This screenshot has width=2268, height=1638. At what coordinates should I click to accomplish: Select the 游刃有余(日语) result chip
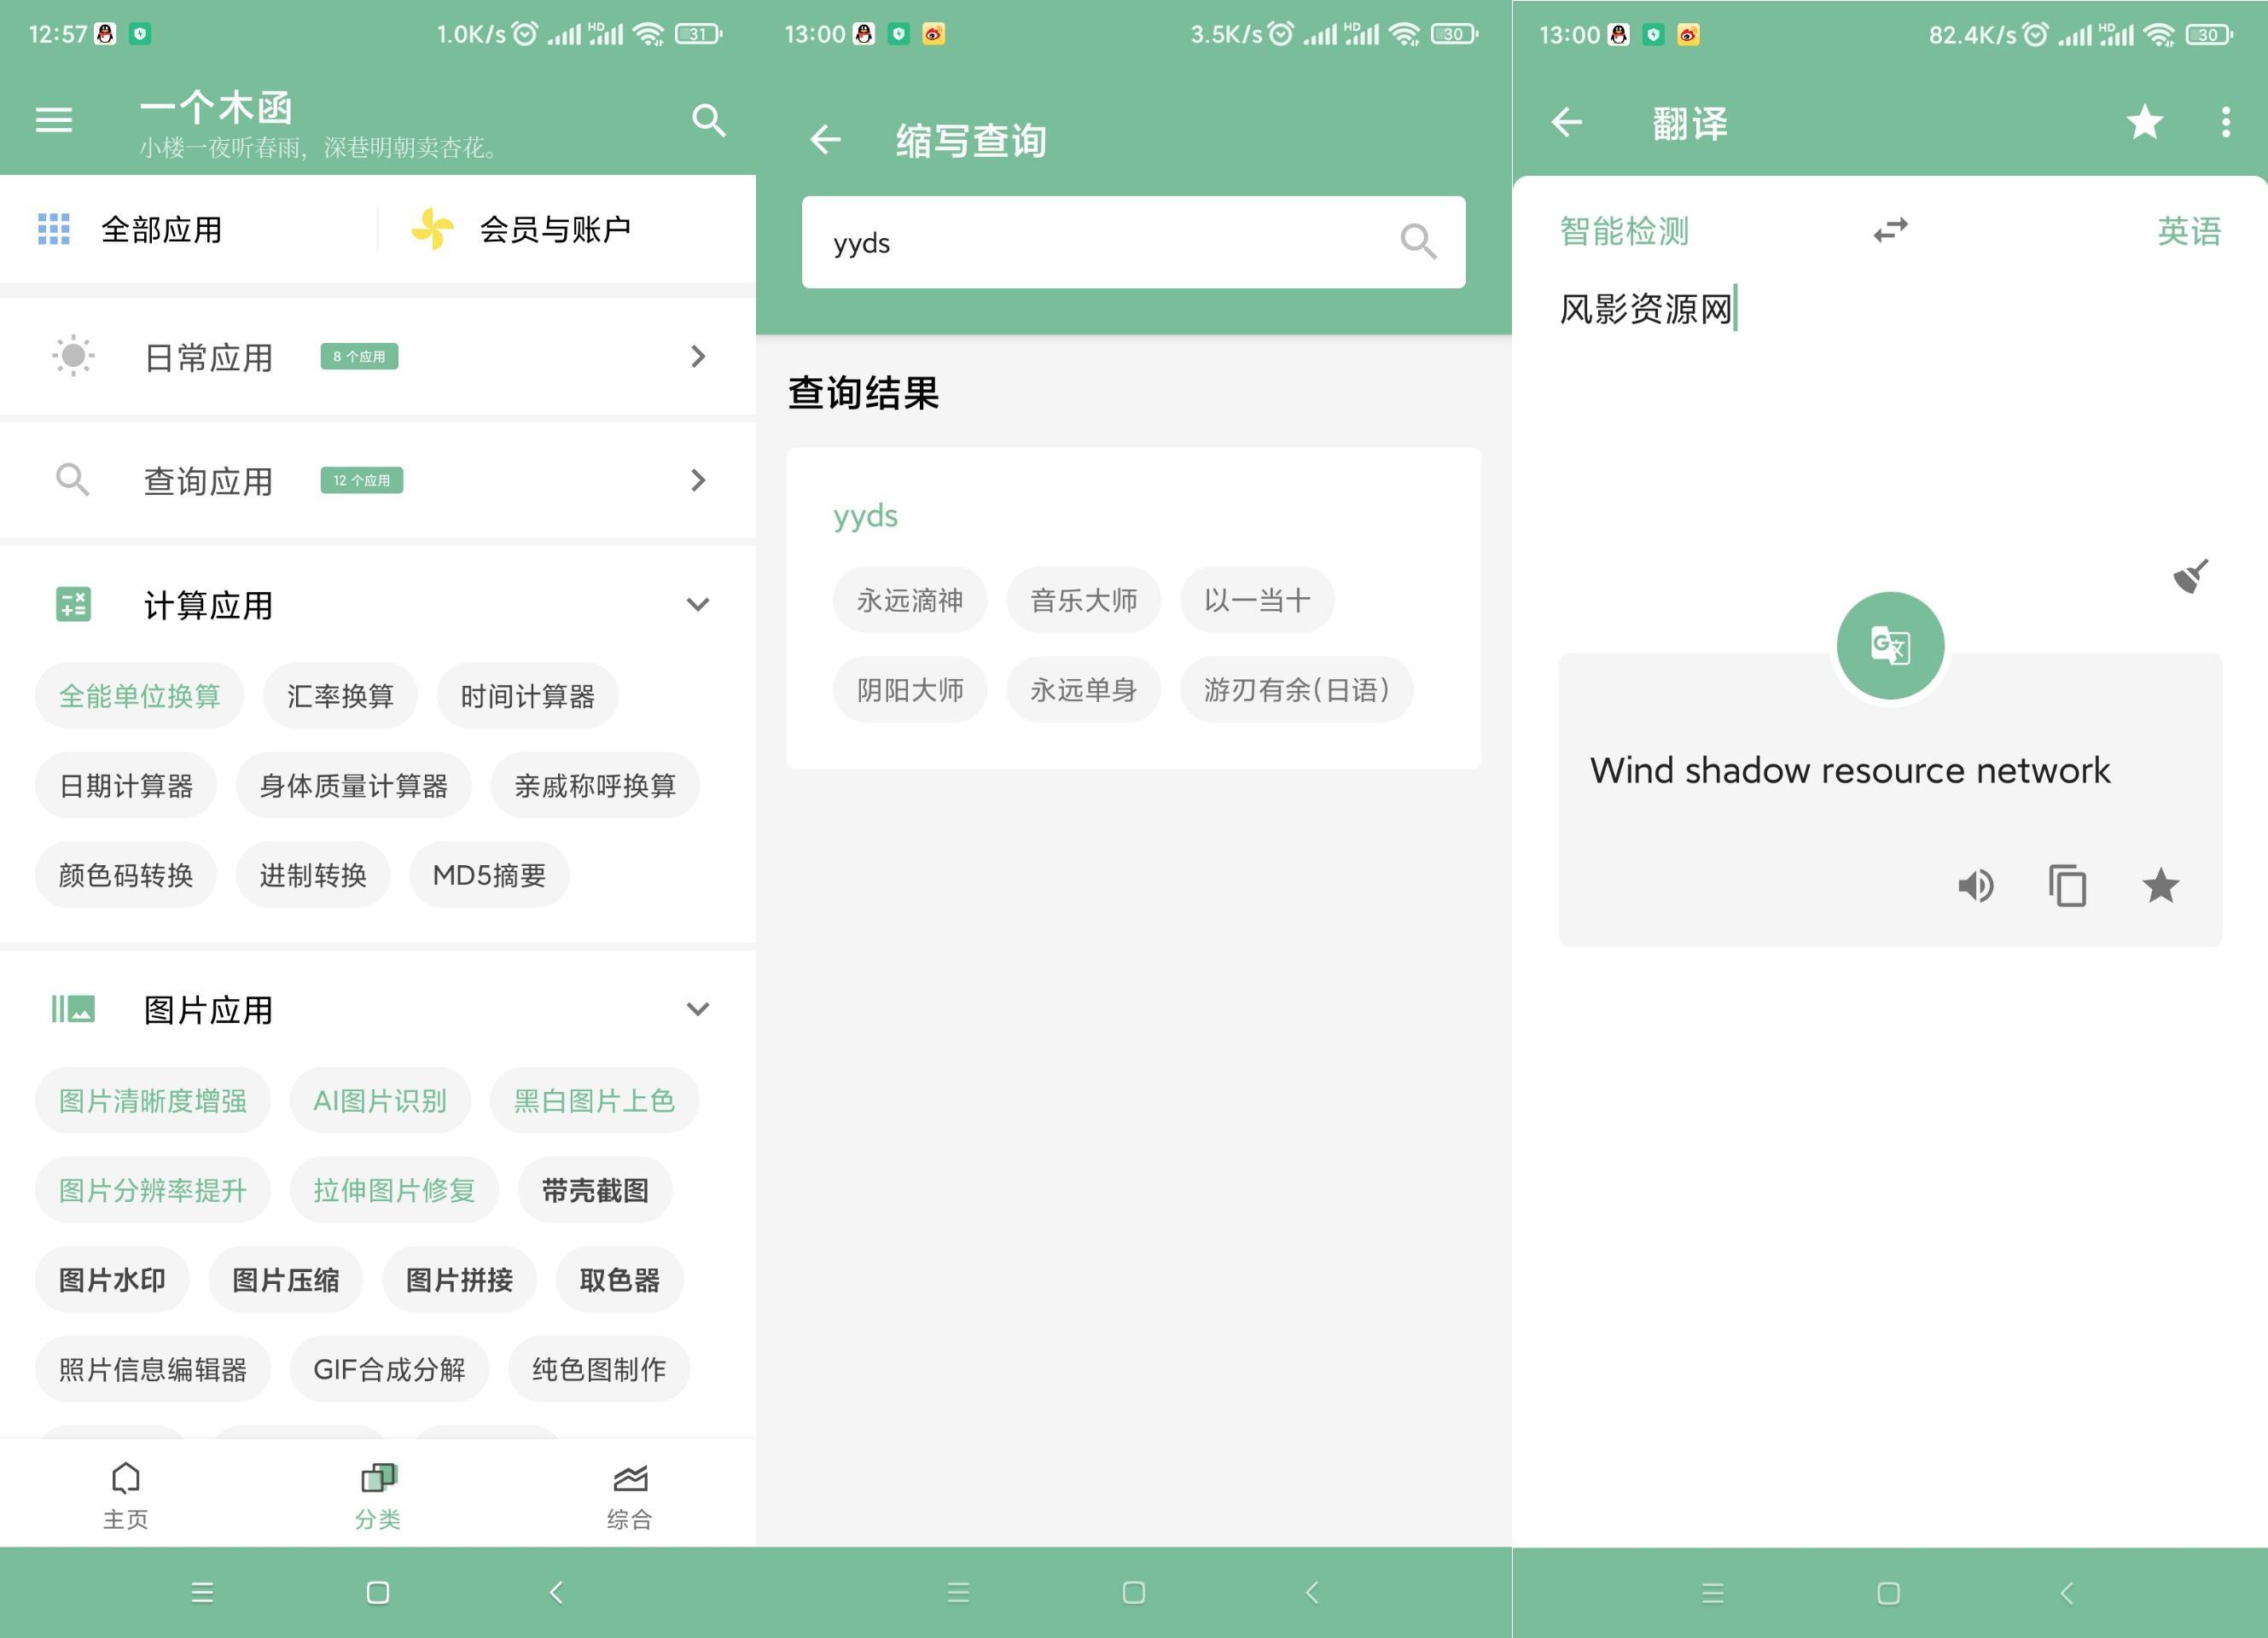1297,689
